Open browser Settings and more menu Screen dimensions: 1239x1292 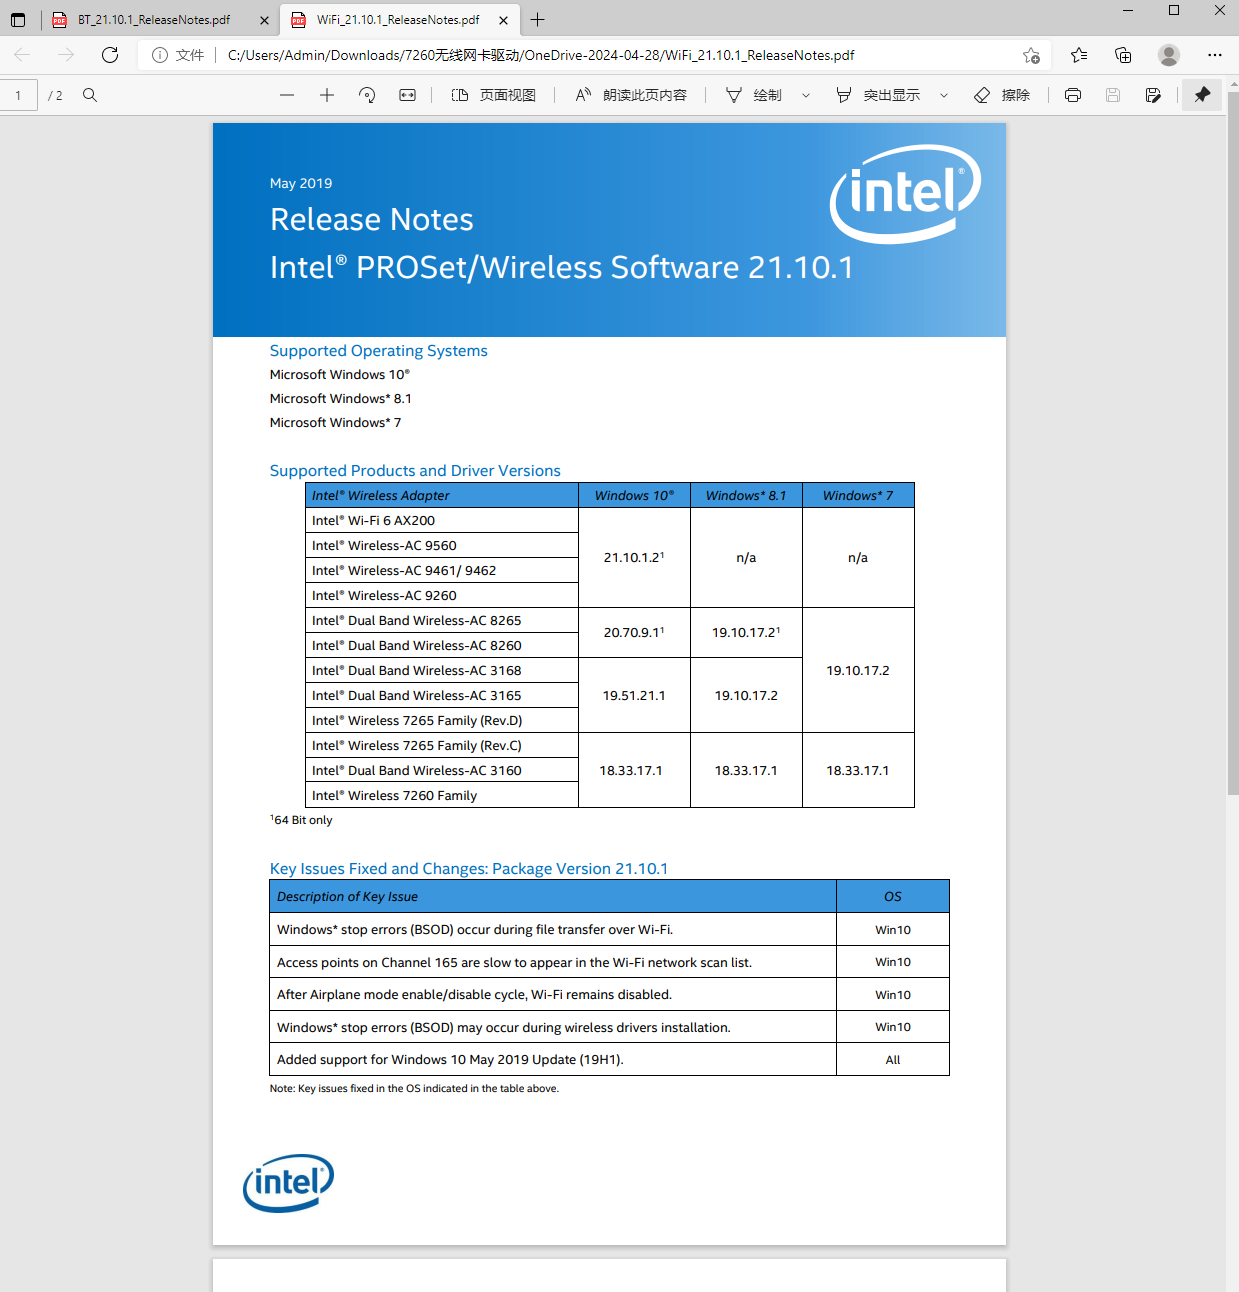(1215, 55)
